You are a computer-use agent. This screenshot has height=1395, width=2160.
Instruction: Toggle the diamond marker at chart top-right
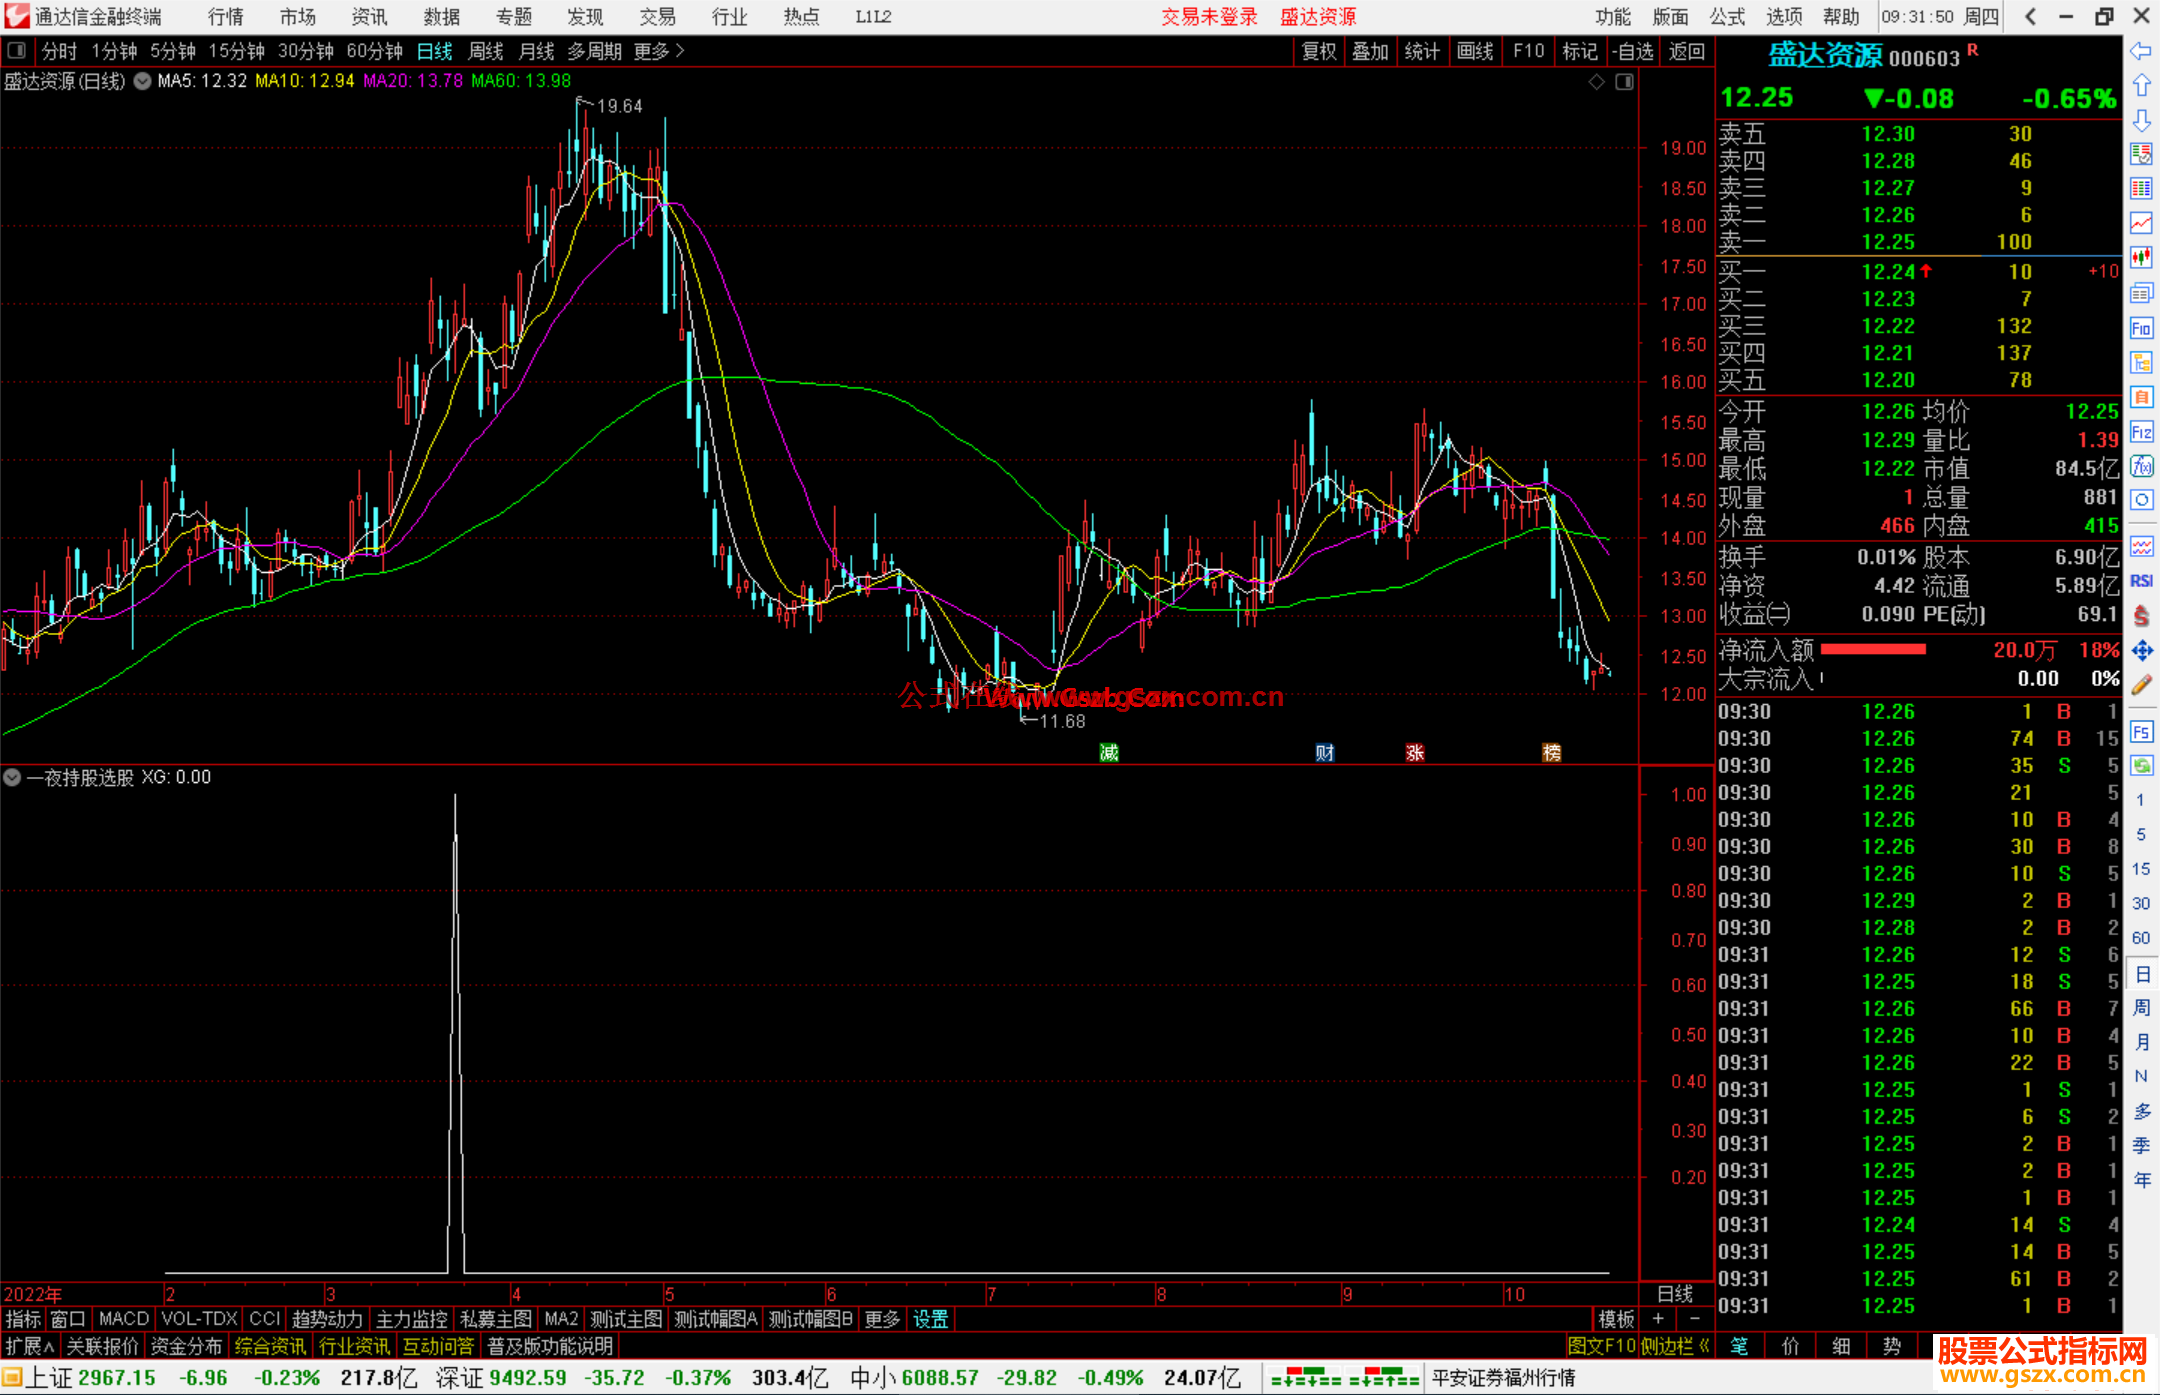pos(1597,82)
